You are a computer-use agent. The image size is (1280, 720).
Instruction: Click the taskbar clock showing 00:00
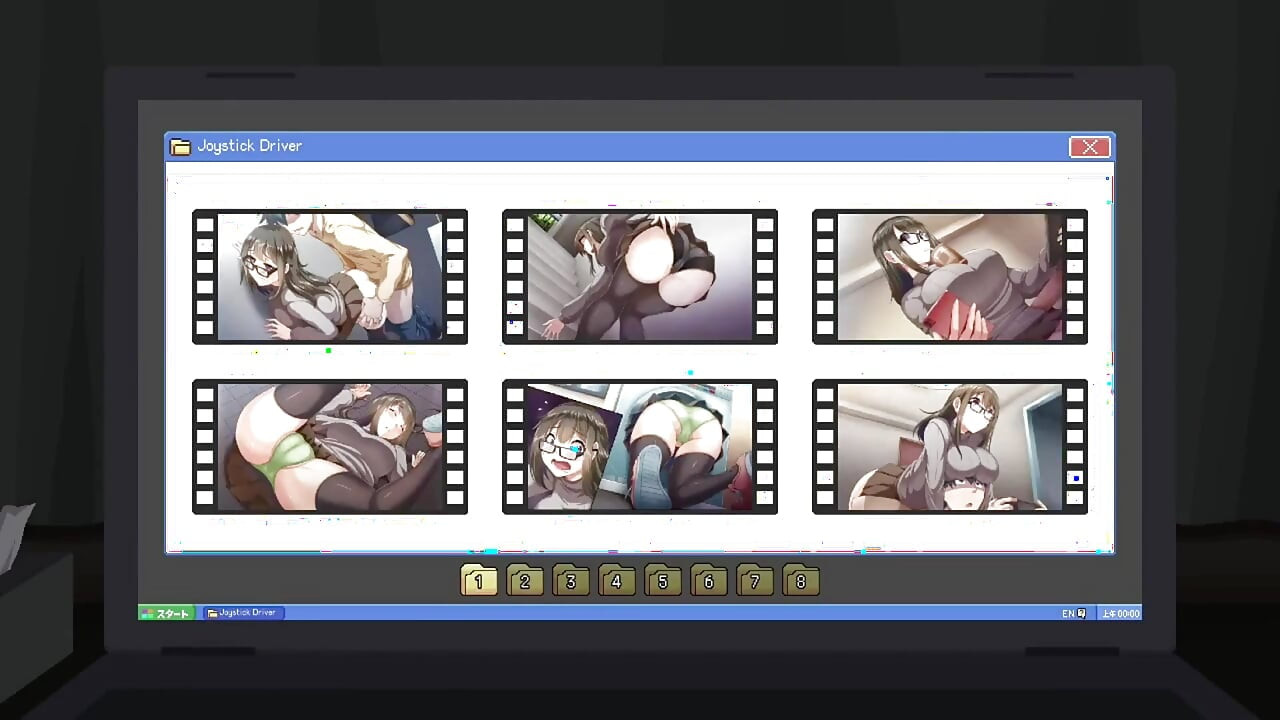click(x=1120, y=613)
